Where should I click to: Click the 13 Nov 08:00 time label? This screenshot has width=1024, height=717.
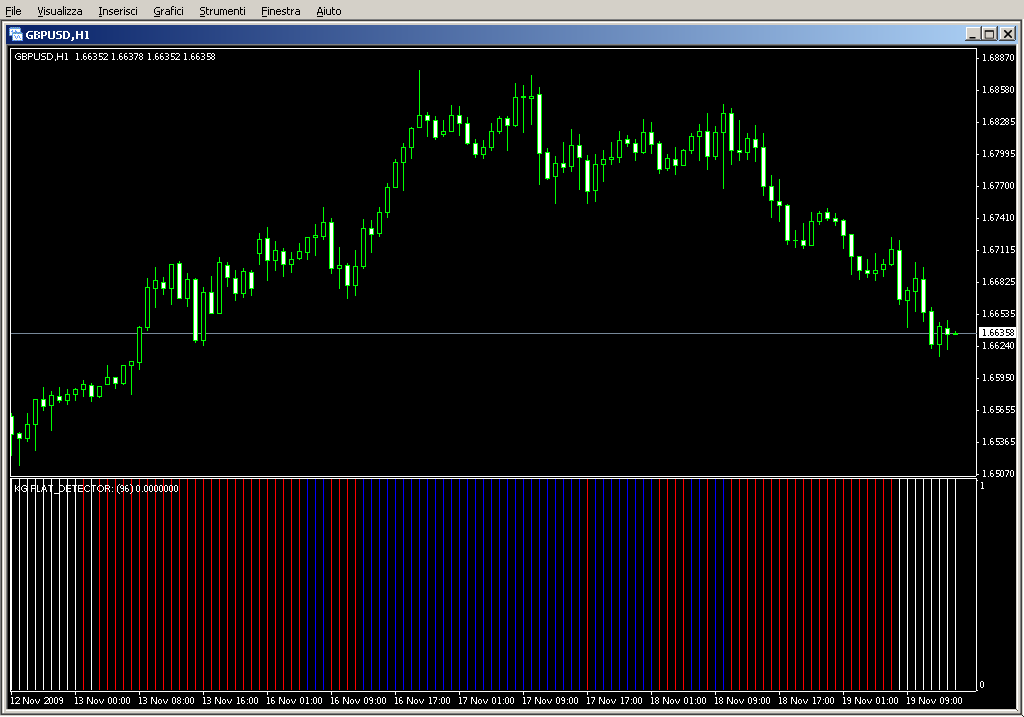166,701
